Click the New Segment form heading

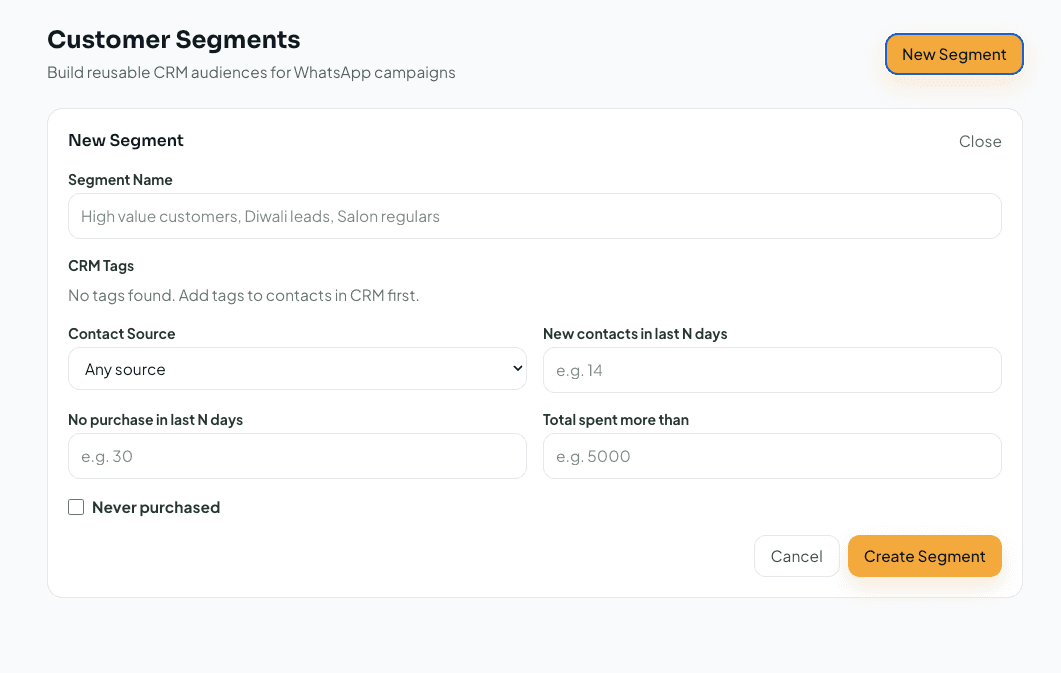[126, 141]
